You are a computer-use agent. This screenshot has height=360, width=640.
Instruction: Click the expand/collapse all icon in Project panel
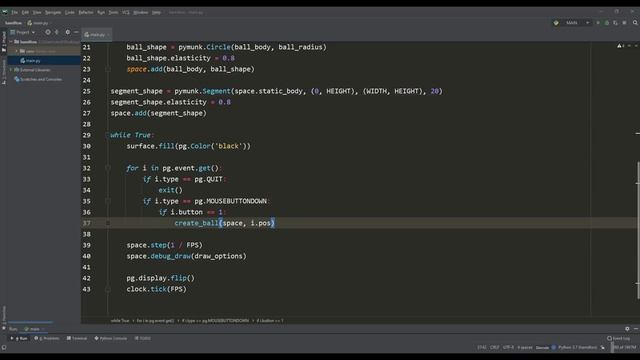click(57, 32)
